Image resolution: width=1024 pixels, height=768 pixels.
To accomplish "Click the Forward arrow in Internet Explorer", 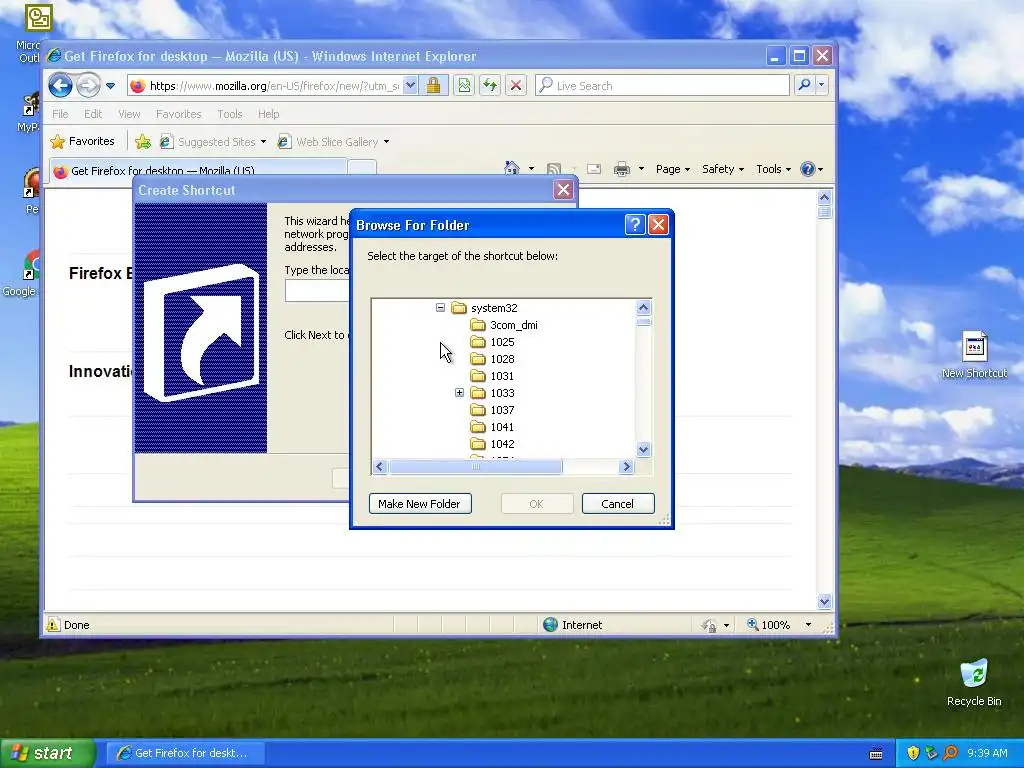I will click(x=88, y=86).
